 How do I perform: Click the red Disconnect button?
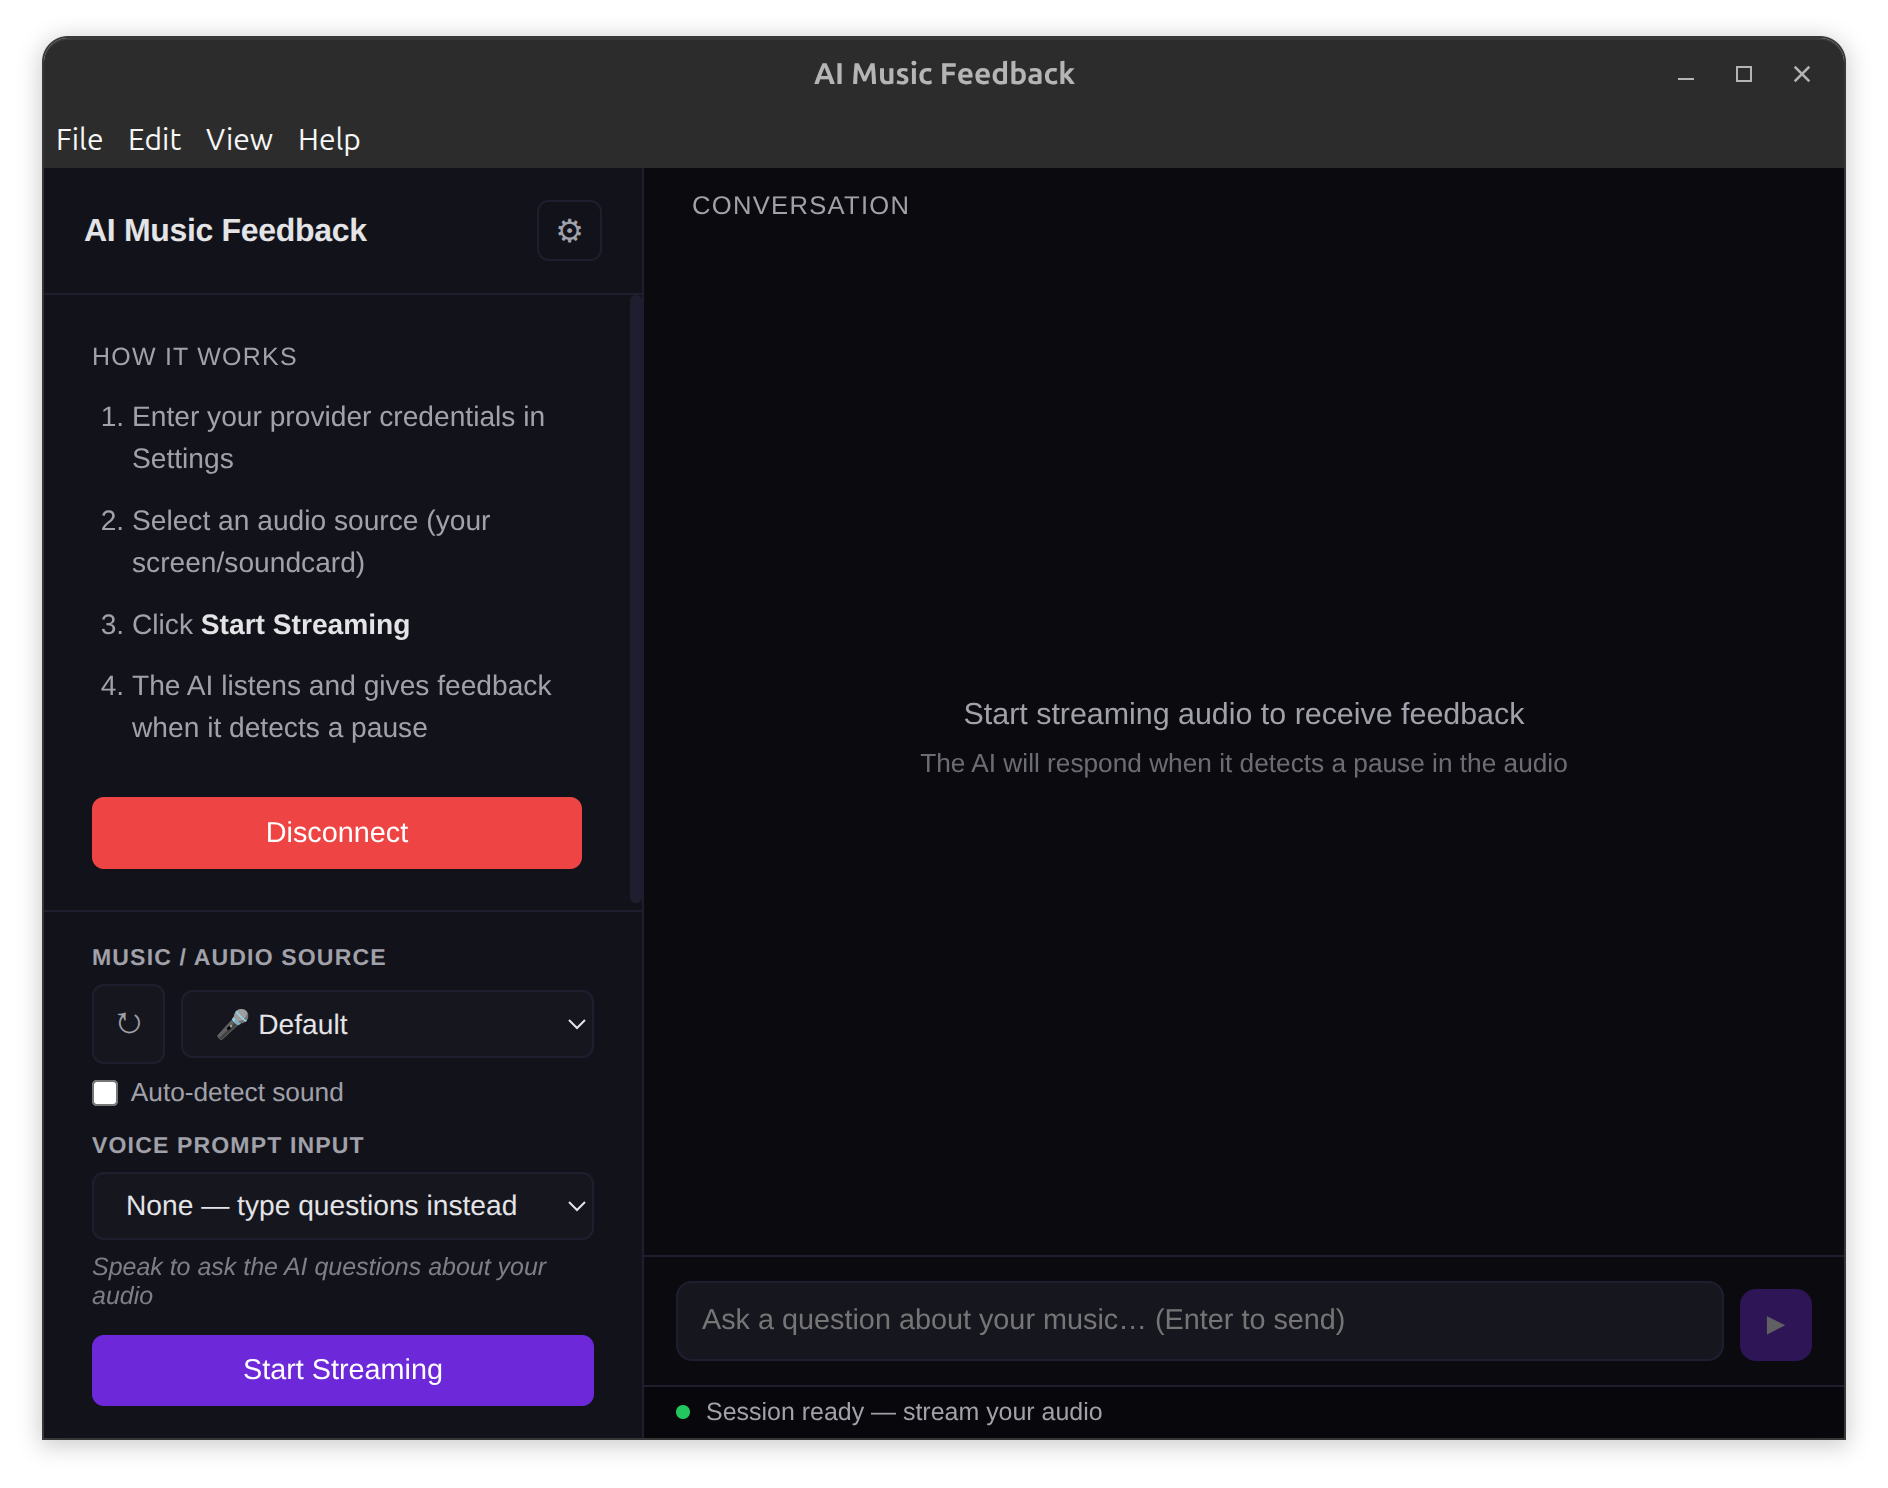(x=336, y=832)
